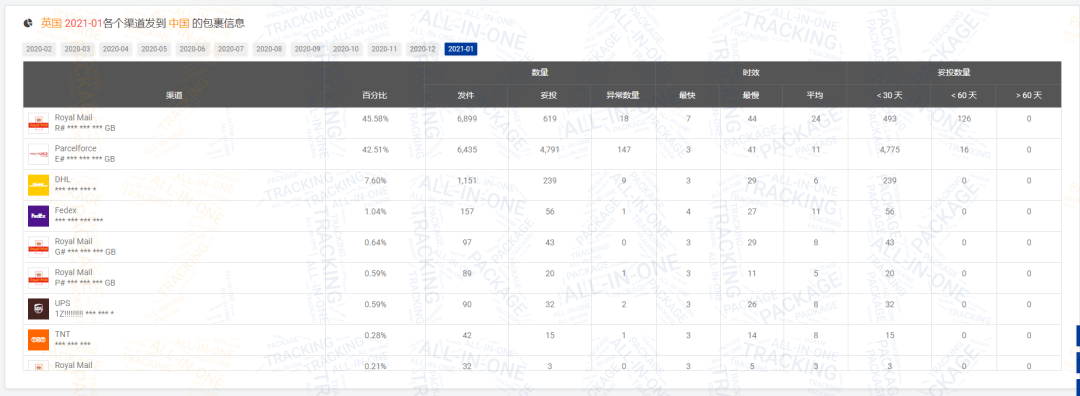Click the 异常数量 column header

tap(623, 95)
